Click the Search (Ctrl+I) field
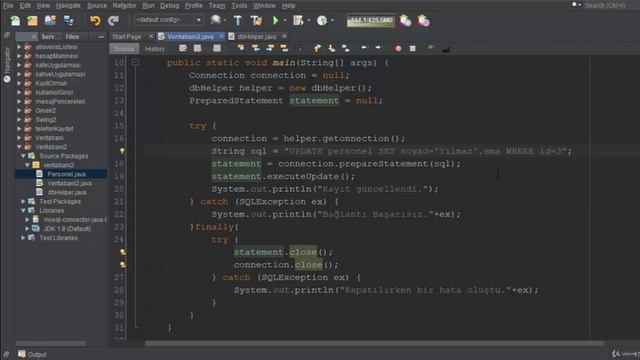 click(605, 5)
